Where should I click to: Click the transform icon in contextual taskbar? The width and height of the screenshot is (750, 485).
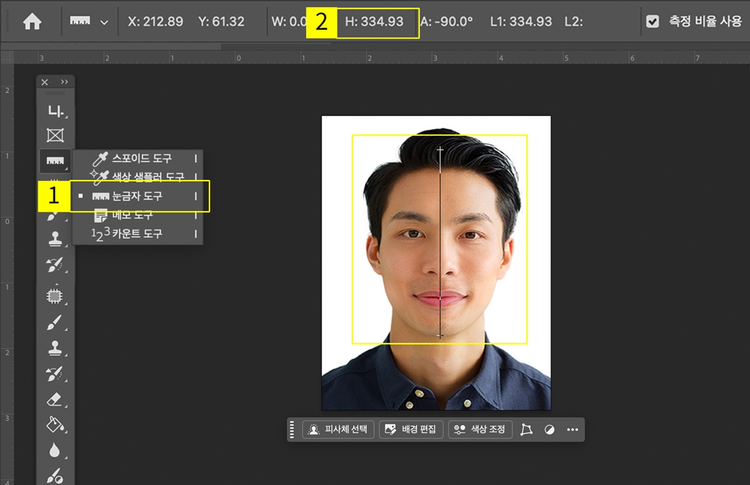527,429
